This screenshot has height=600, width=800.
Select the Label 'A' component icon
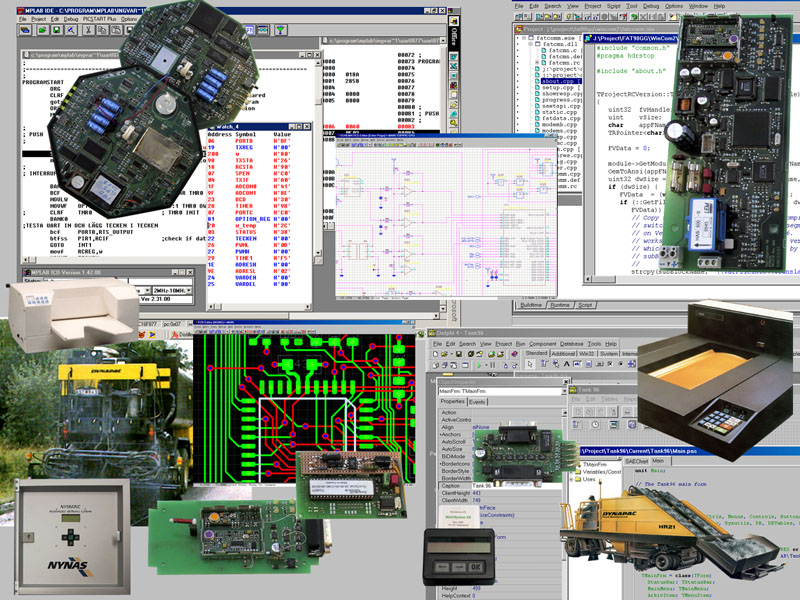point(566,364)
